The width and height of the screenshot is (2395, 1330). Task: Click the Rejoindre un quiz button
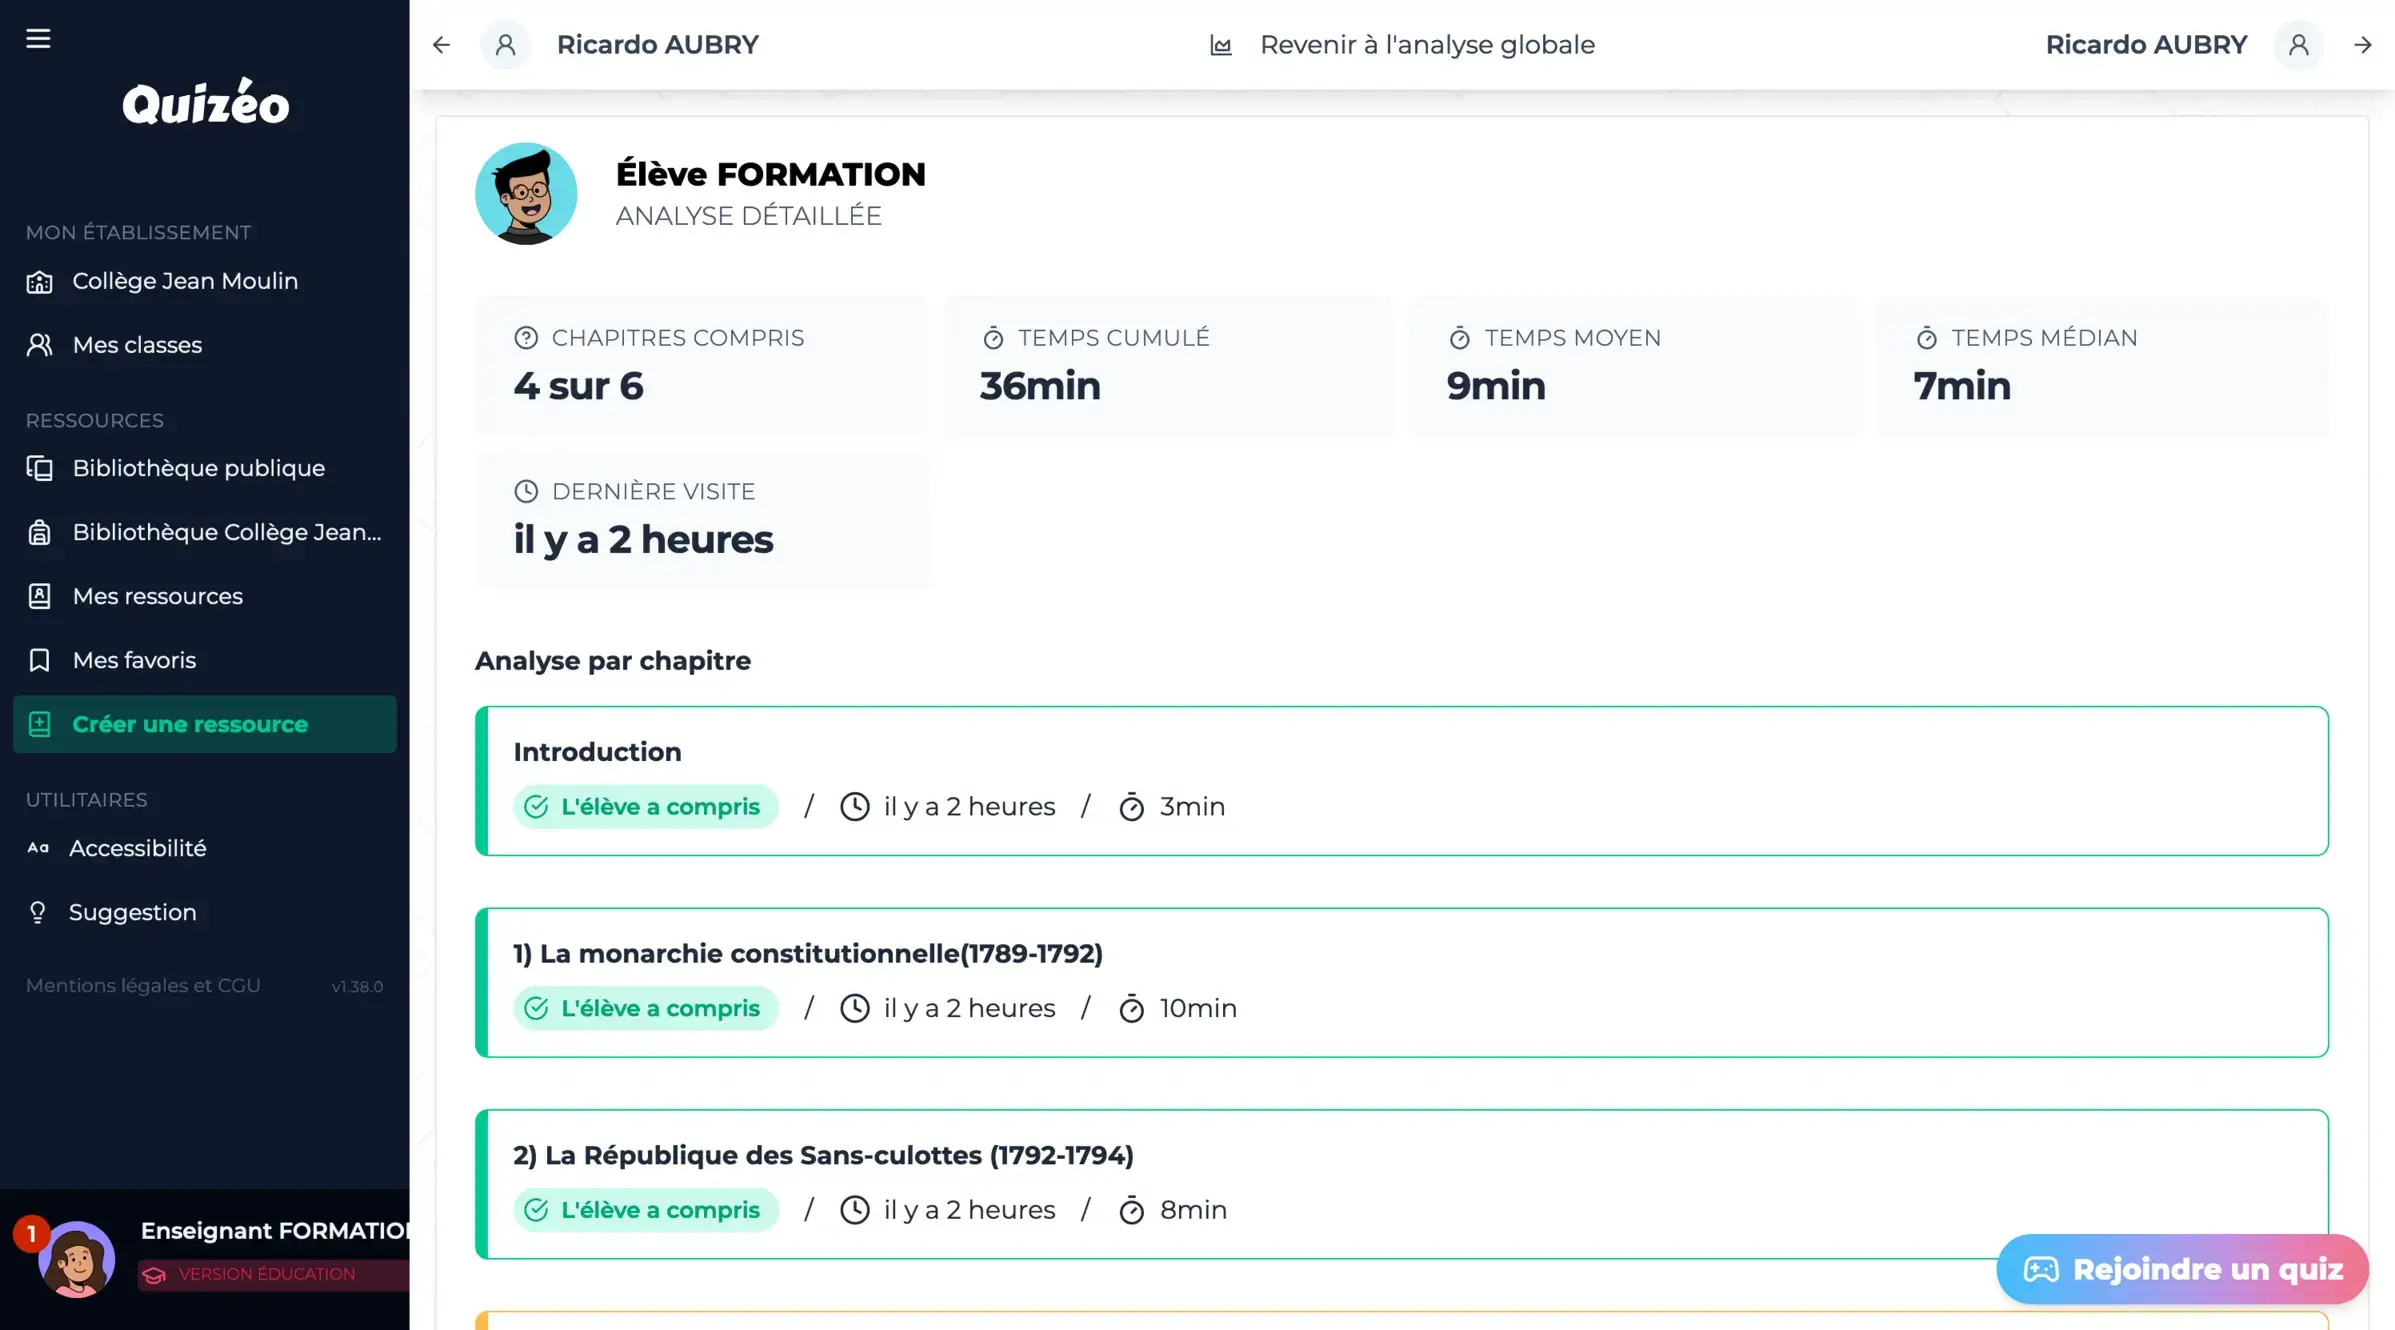click(2182, 1269)
